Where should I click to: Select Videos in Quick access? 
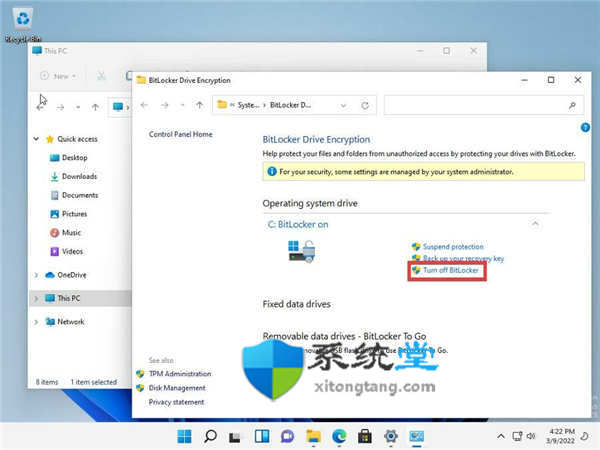click(x=72, y=251)
